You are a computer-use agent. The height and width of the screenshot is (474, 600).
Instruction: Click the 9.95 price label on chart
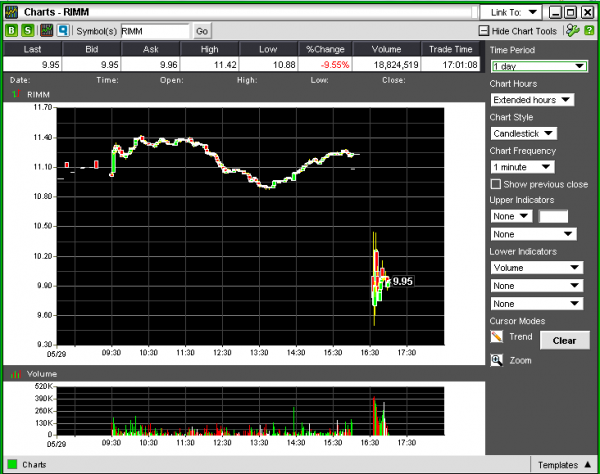(403, 281)
